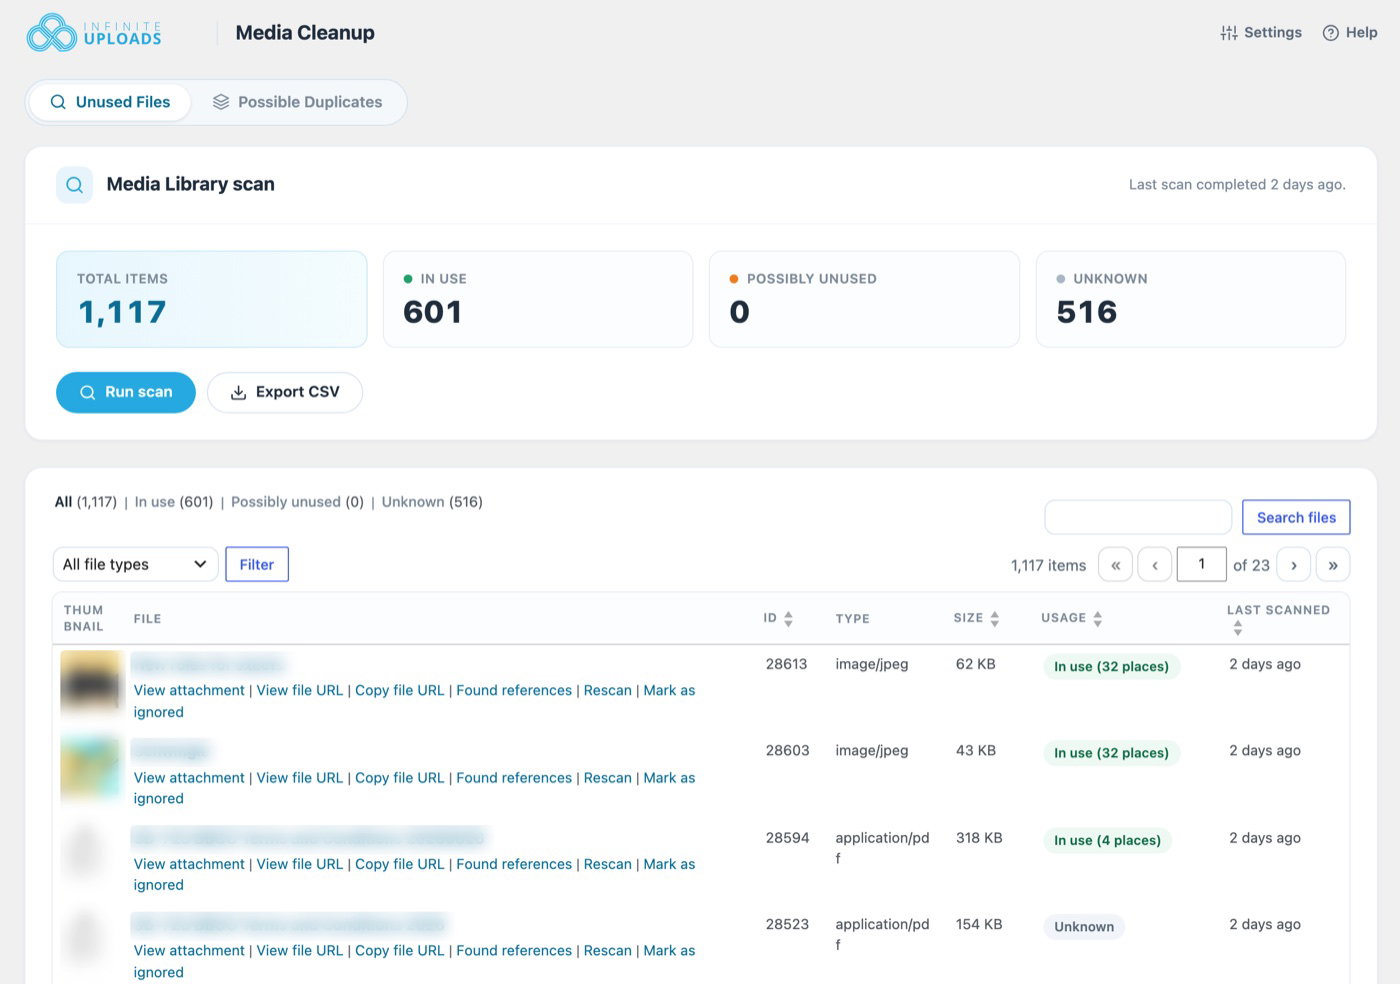The width and height of the screenshot is (1400, 984).
Task: Open the Unused Files tab
Action: [x=110, y=102]
